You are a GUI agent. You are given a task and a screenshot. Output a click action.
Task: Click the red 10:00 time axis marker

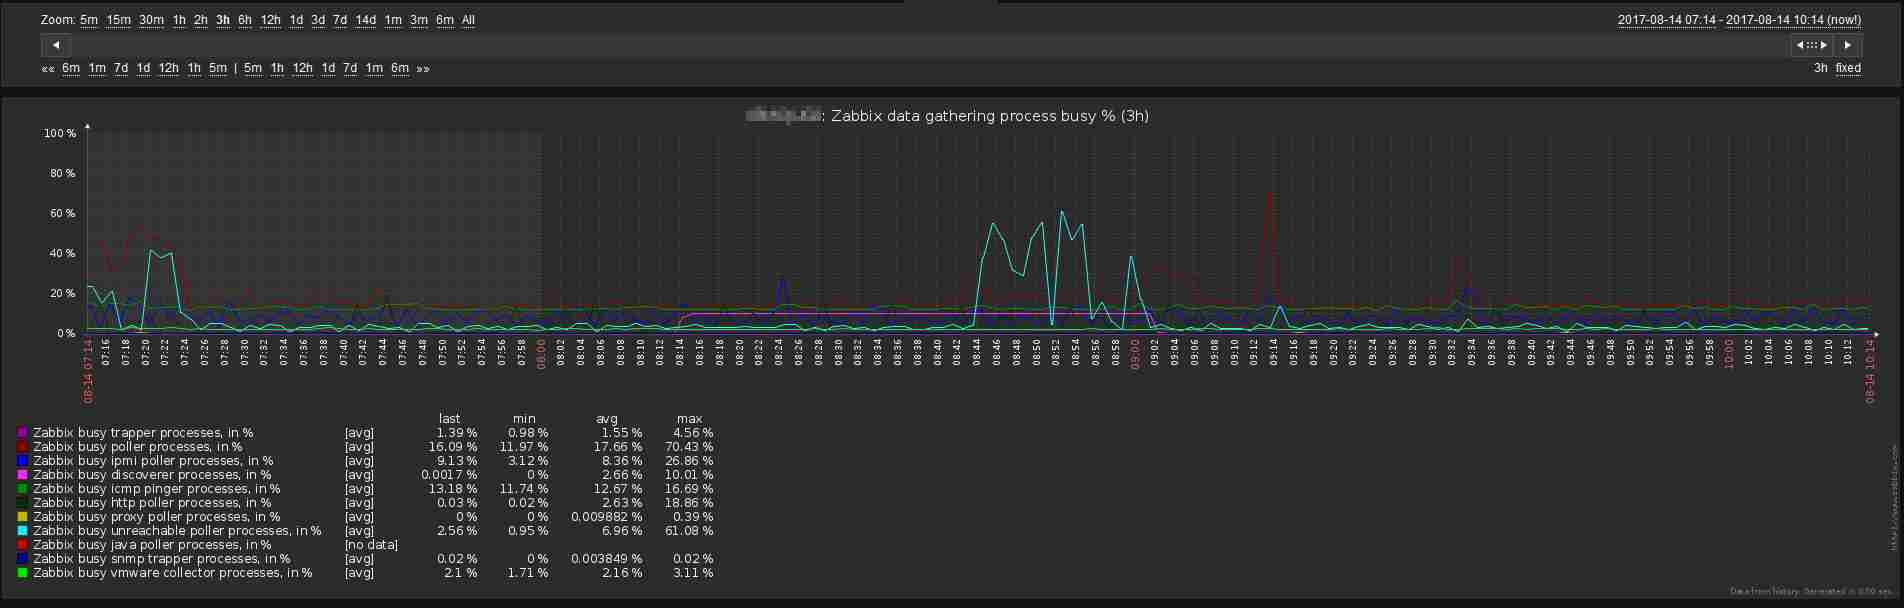pyautogui.click(x=1728, y=354)
